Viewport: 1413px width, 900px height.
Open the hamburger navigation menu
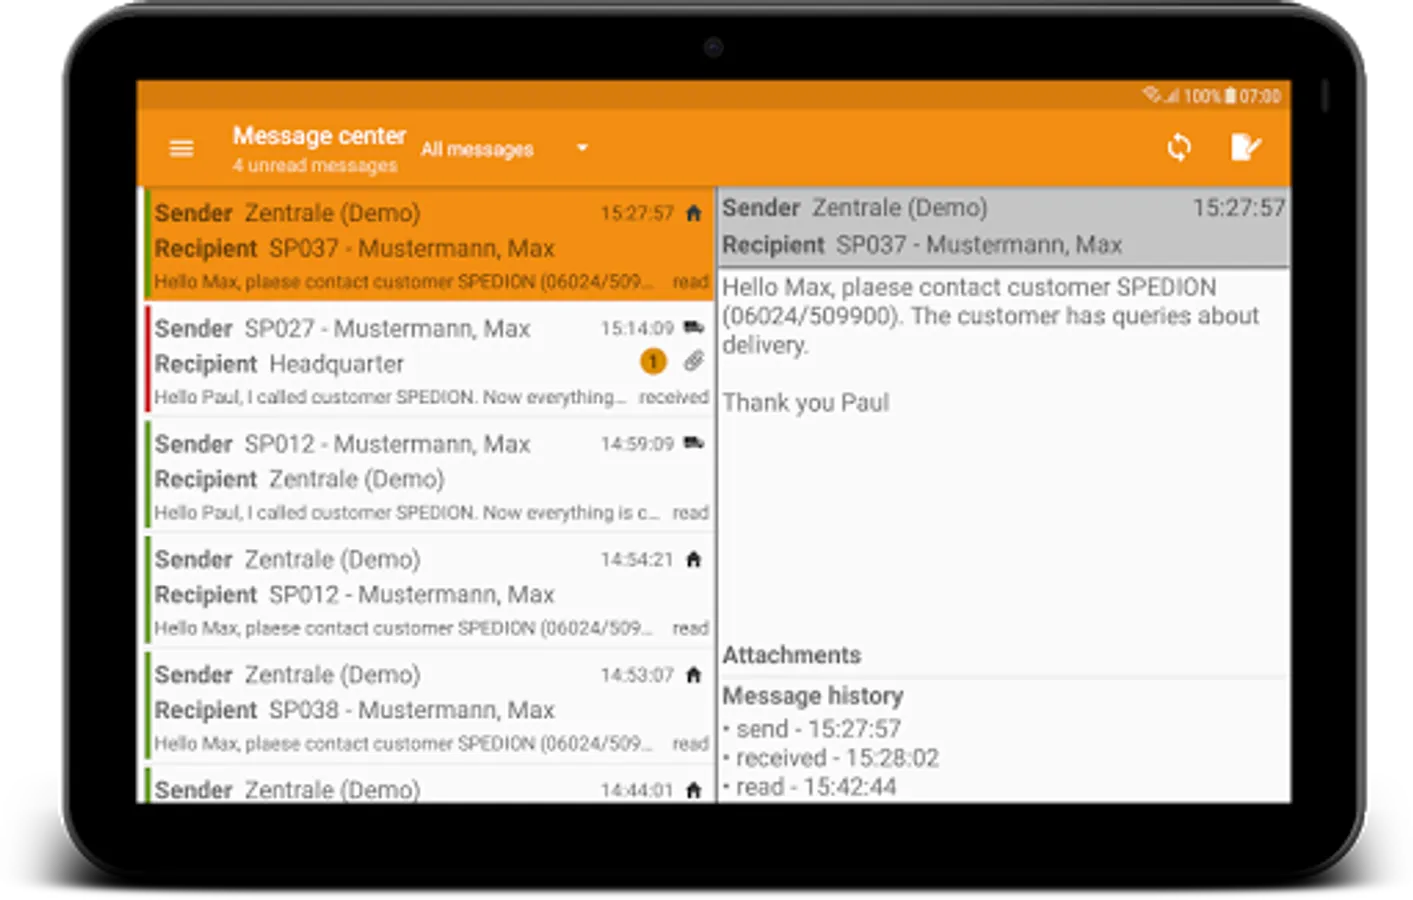(x=181, y=149)
